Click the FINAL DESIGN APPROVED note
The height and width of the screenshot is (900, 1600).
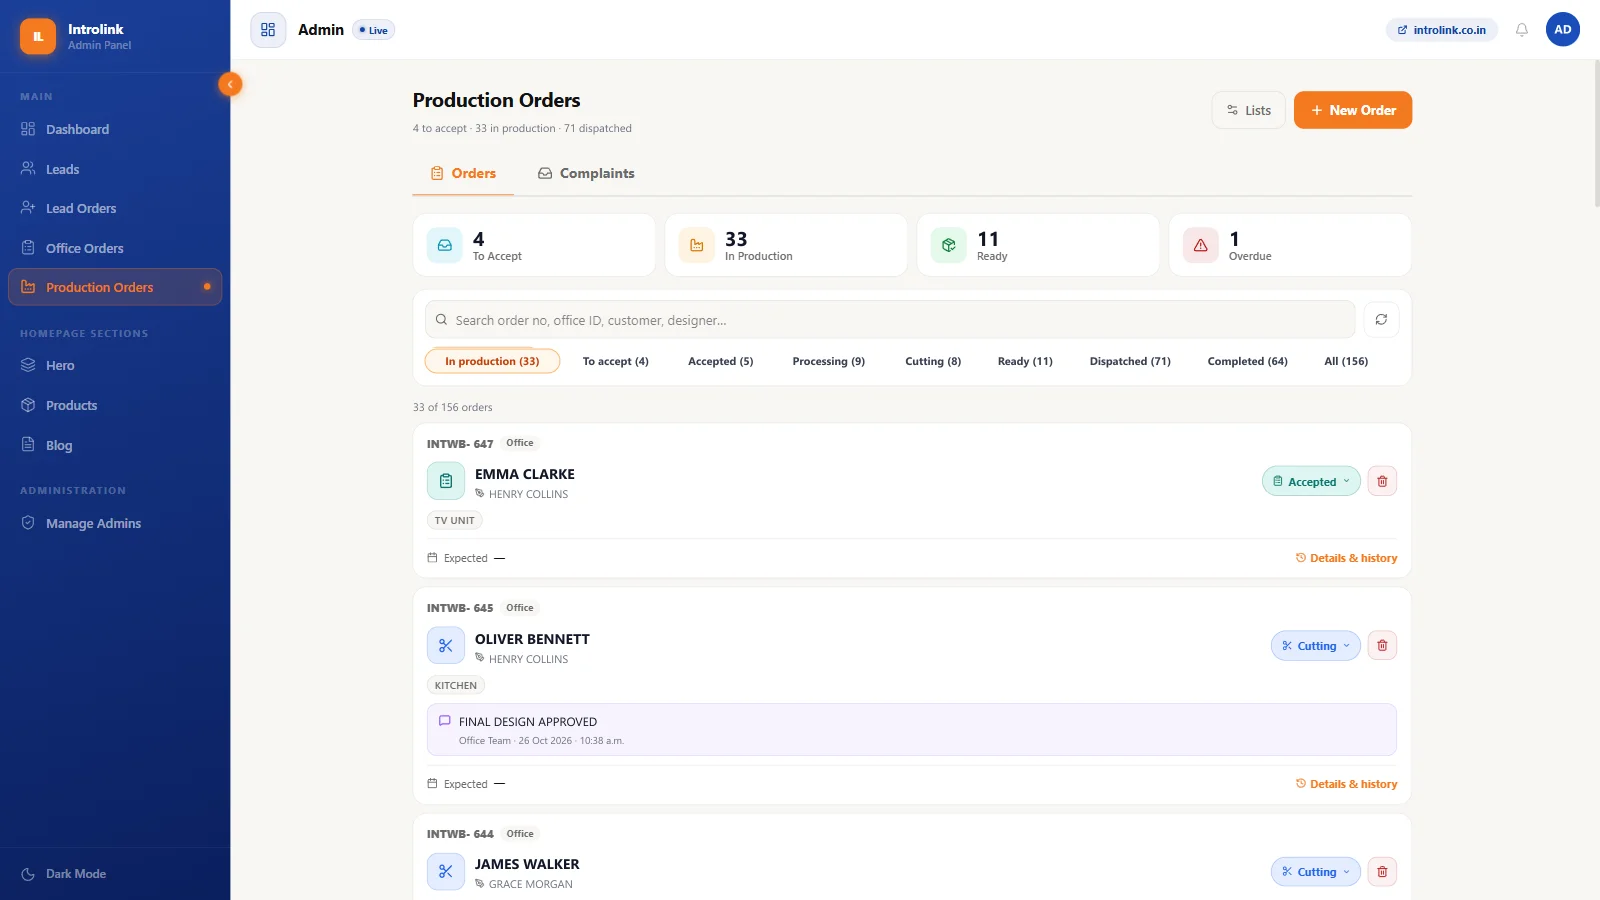(912, 730)
